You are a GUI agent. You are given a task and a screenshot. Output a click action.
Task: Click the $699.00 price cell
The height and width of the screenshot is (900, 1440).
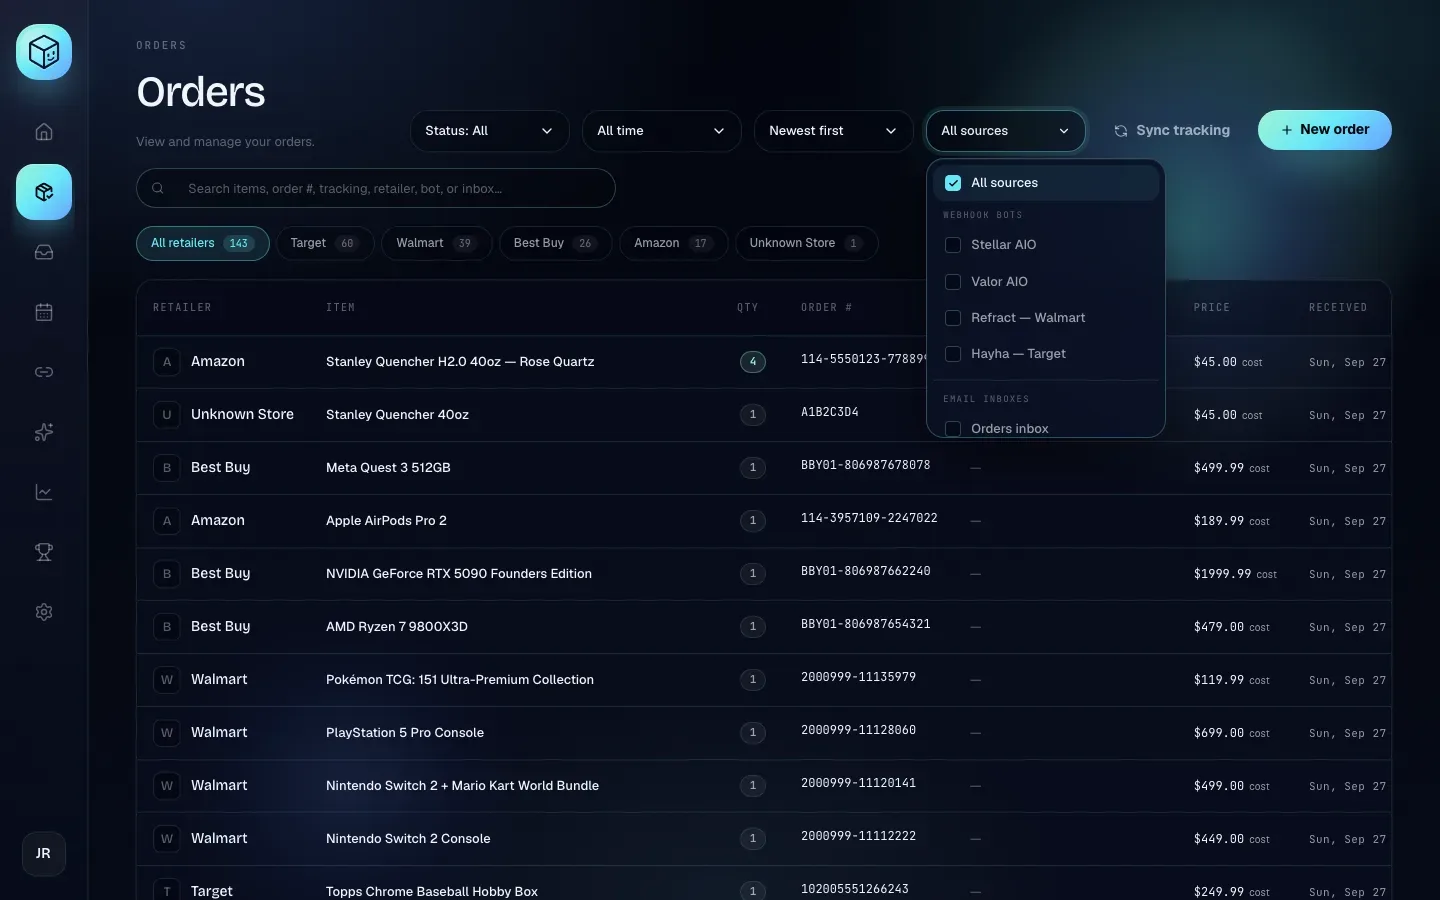pos(1231,733)
